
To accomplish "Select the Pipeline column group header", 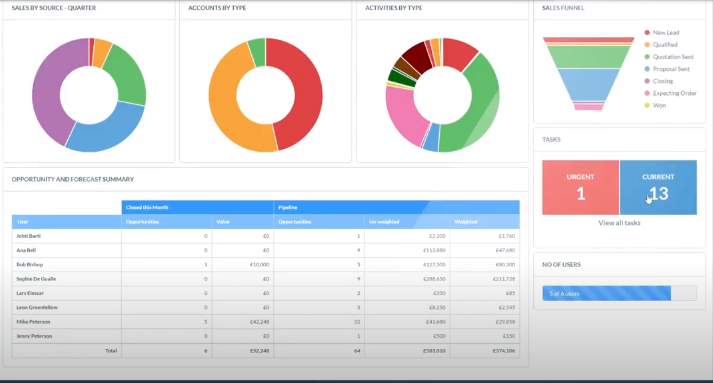I will [397, 207].
